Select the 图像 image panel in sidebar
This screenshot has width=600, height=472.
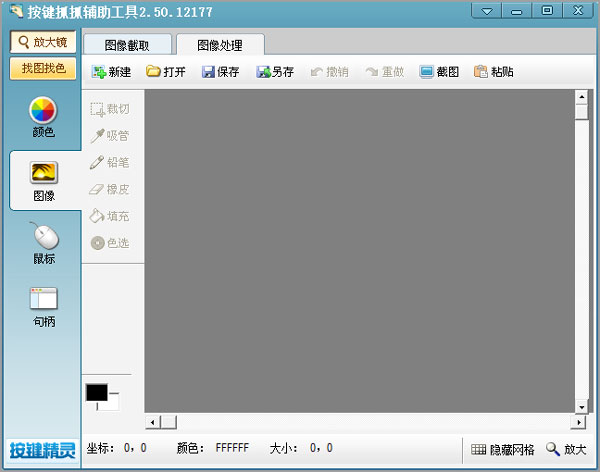pos(43,181)
